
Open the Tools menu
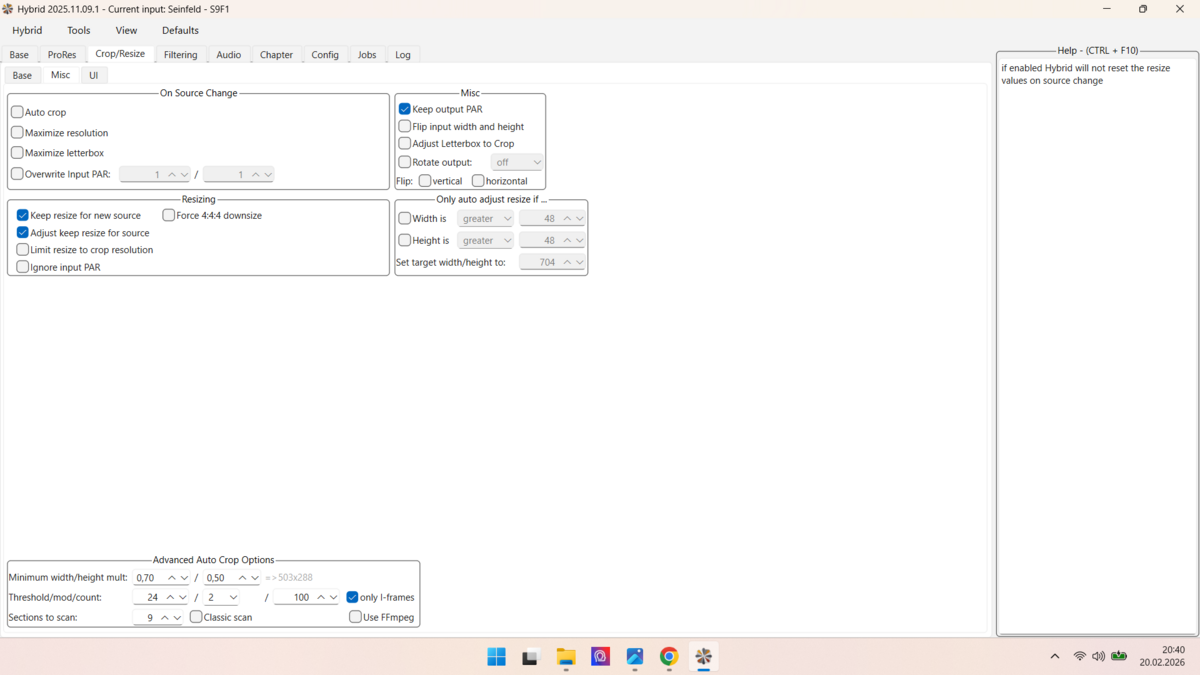pyautogui.click(x=78, y=31)
